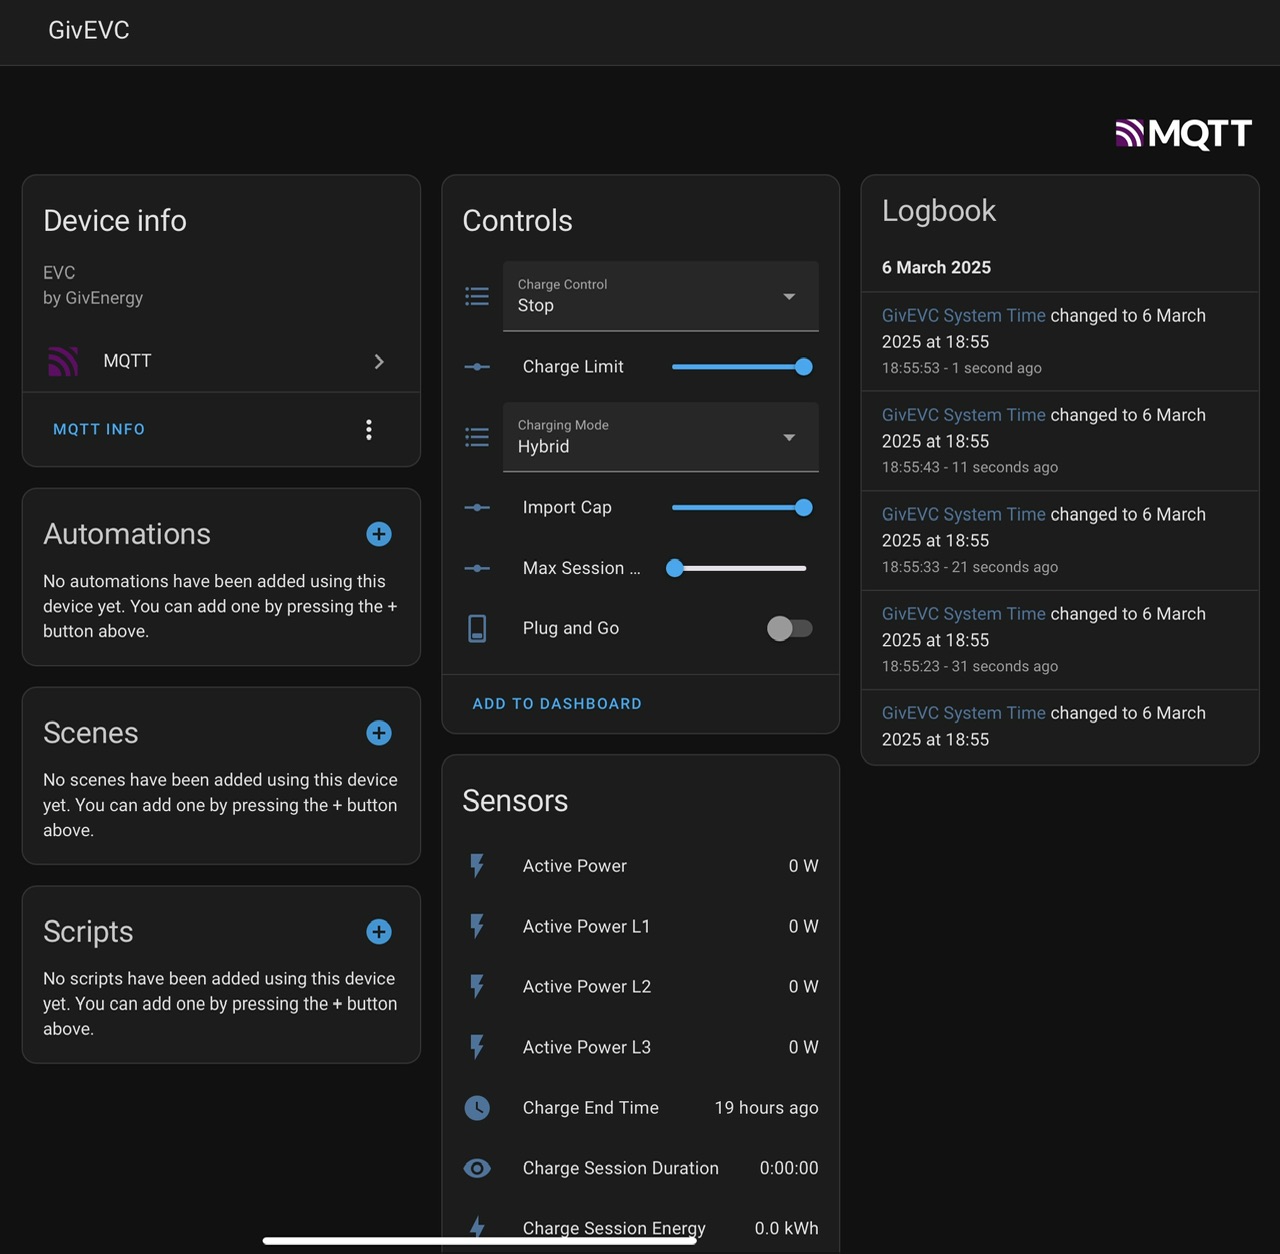
Task: Click the list icon beside Charge Control
Action: 477,296
